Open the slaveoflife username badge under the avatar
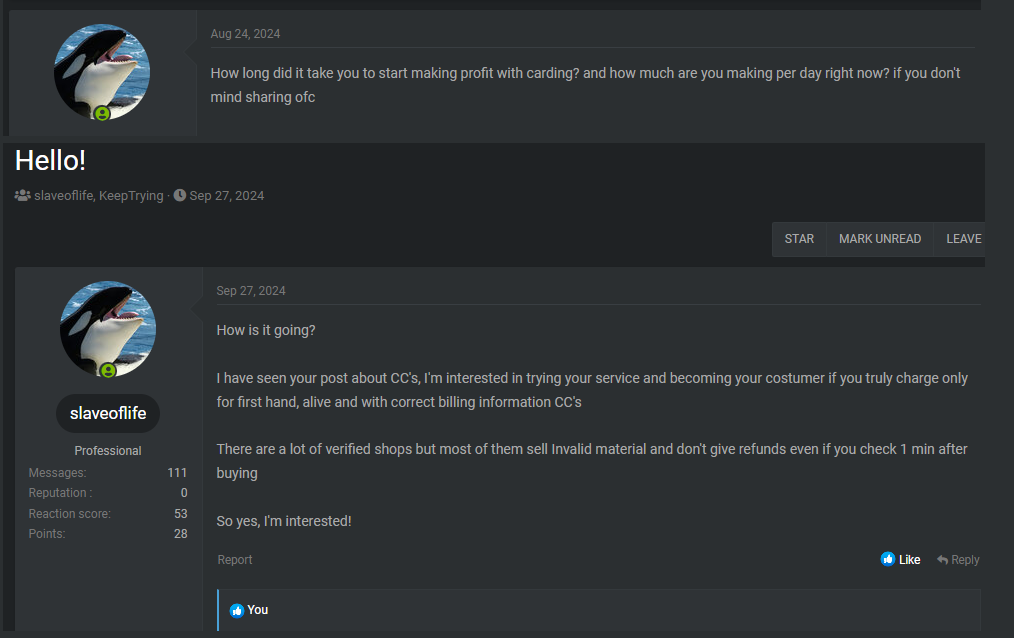Viewport: 1014px width, 638px height. [108, 413]
